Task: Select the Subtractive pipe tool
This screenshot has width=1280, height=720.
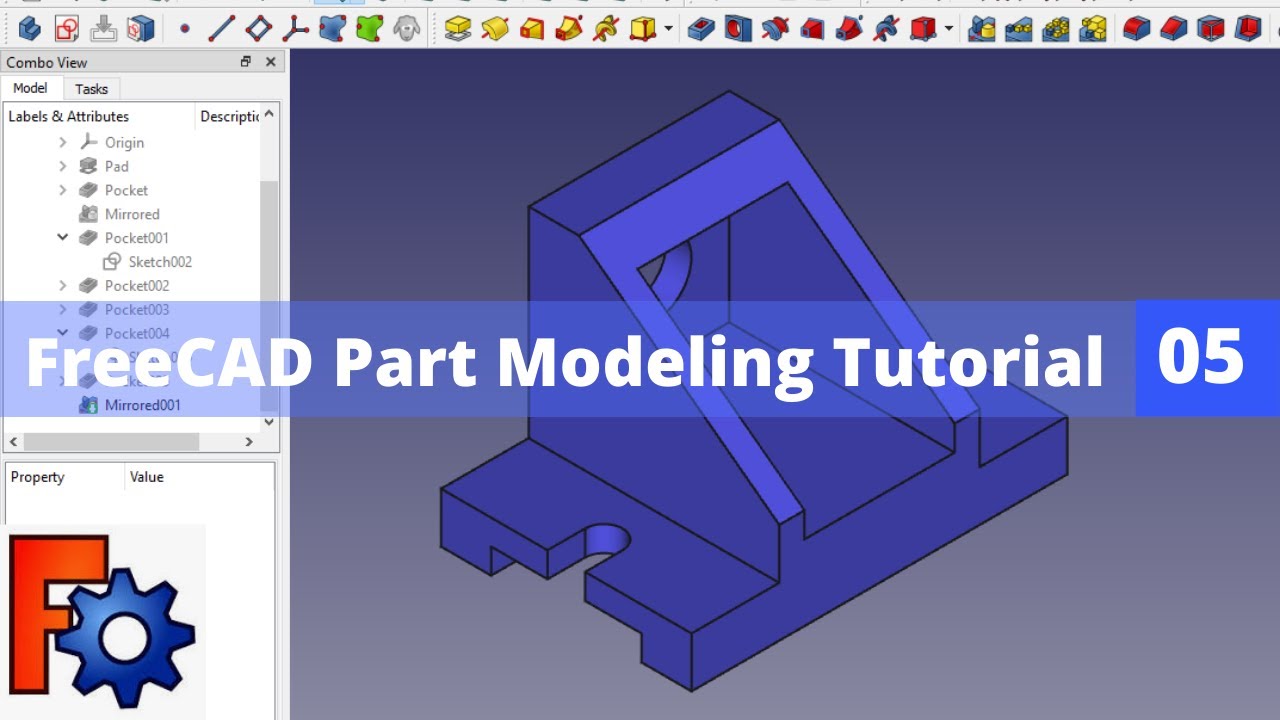Action: (849, 28)
